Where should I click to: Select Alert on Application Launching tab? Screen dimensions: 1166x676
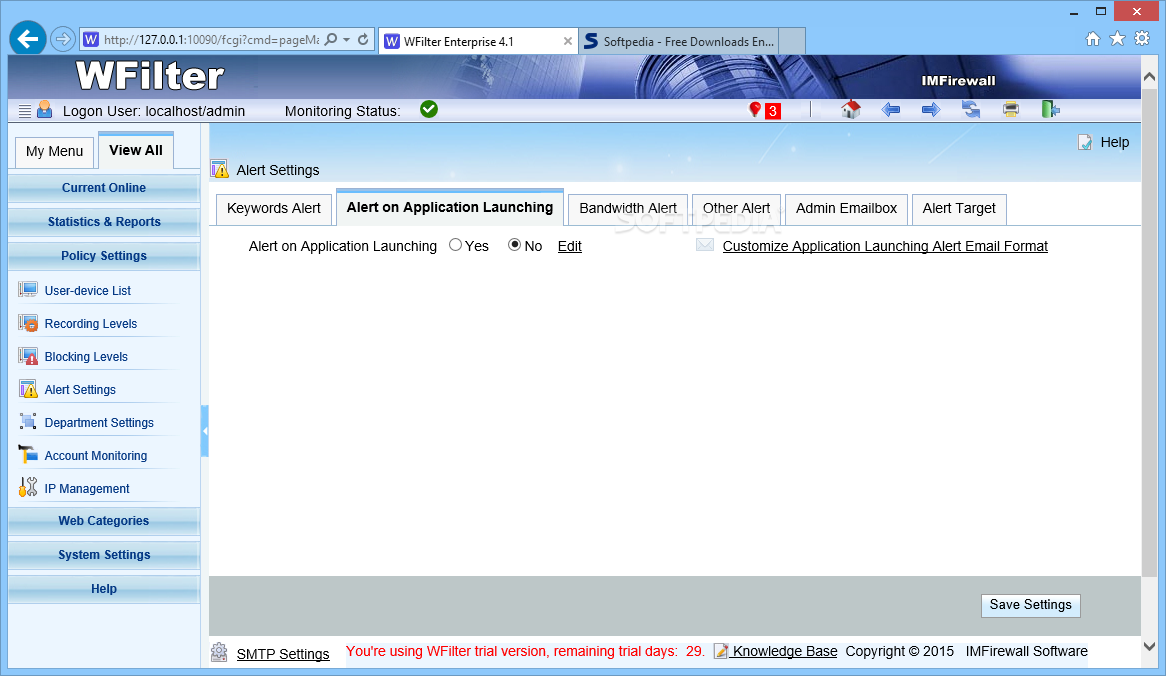[450, 207]
